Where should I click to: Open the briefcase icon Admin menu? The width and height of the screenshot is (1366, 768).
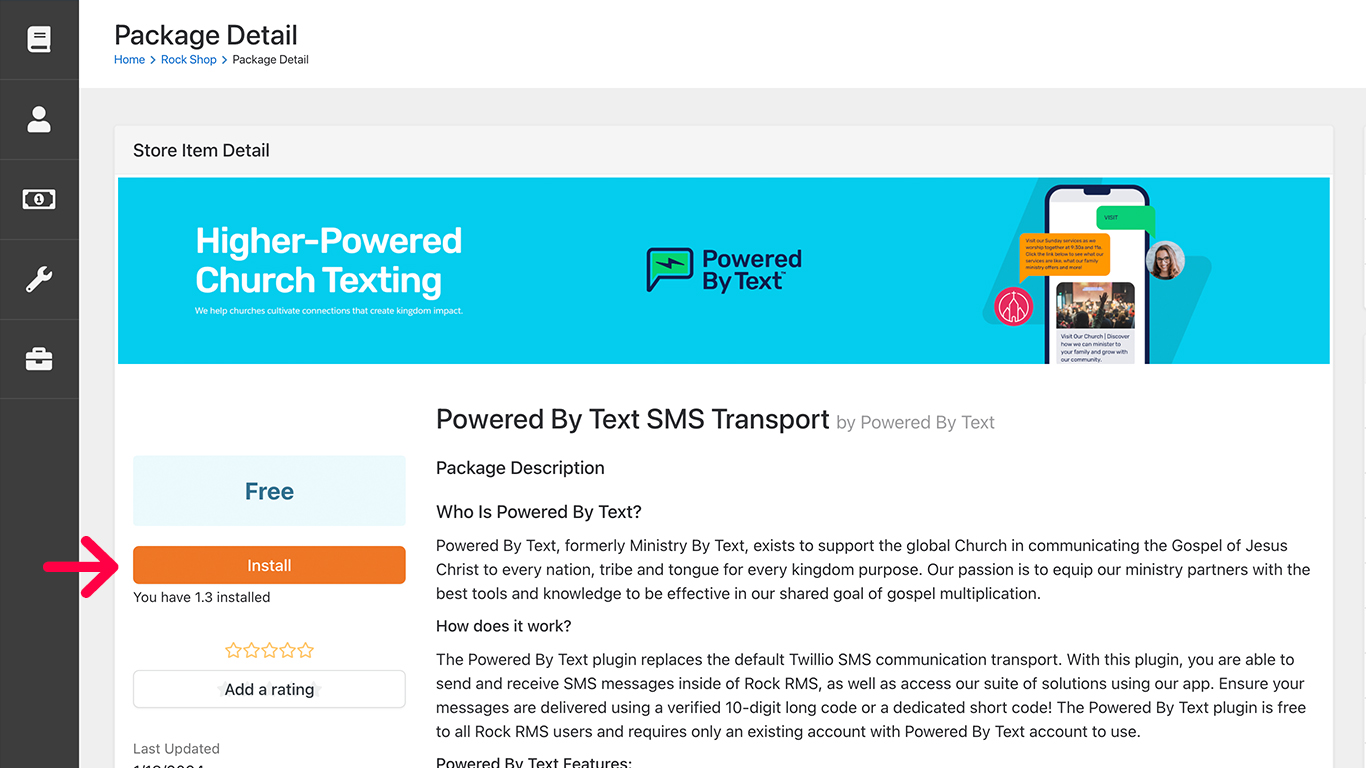pos(39,360)
